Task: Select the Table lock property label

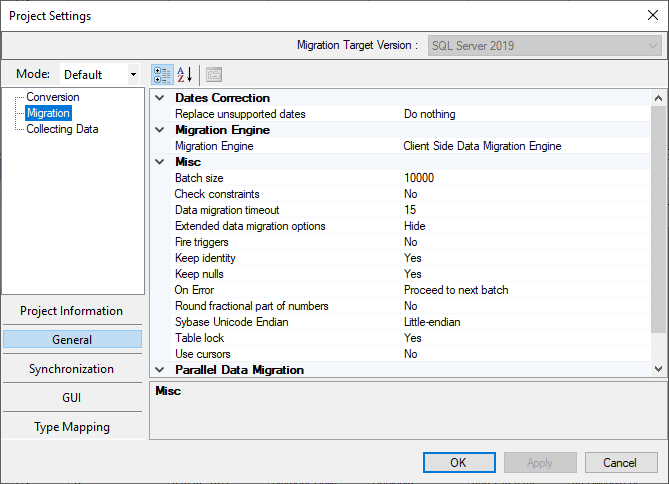Action: pyautogui.click(x=200, y=338)
